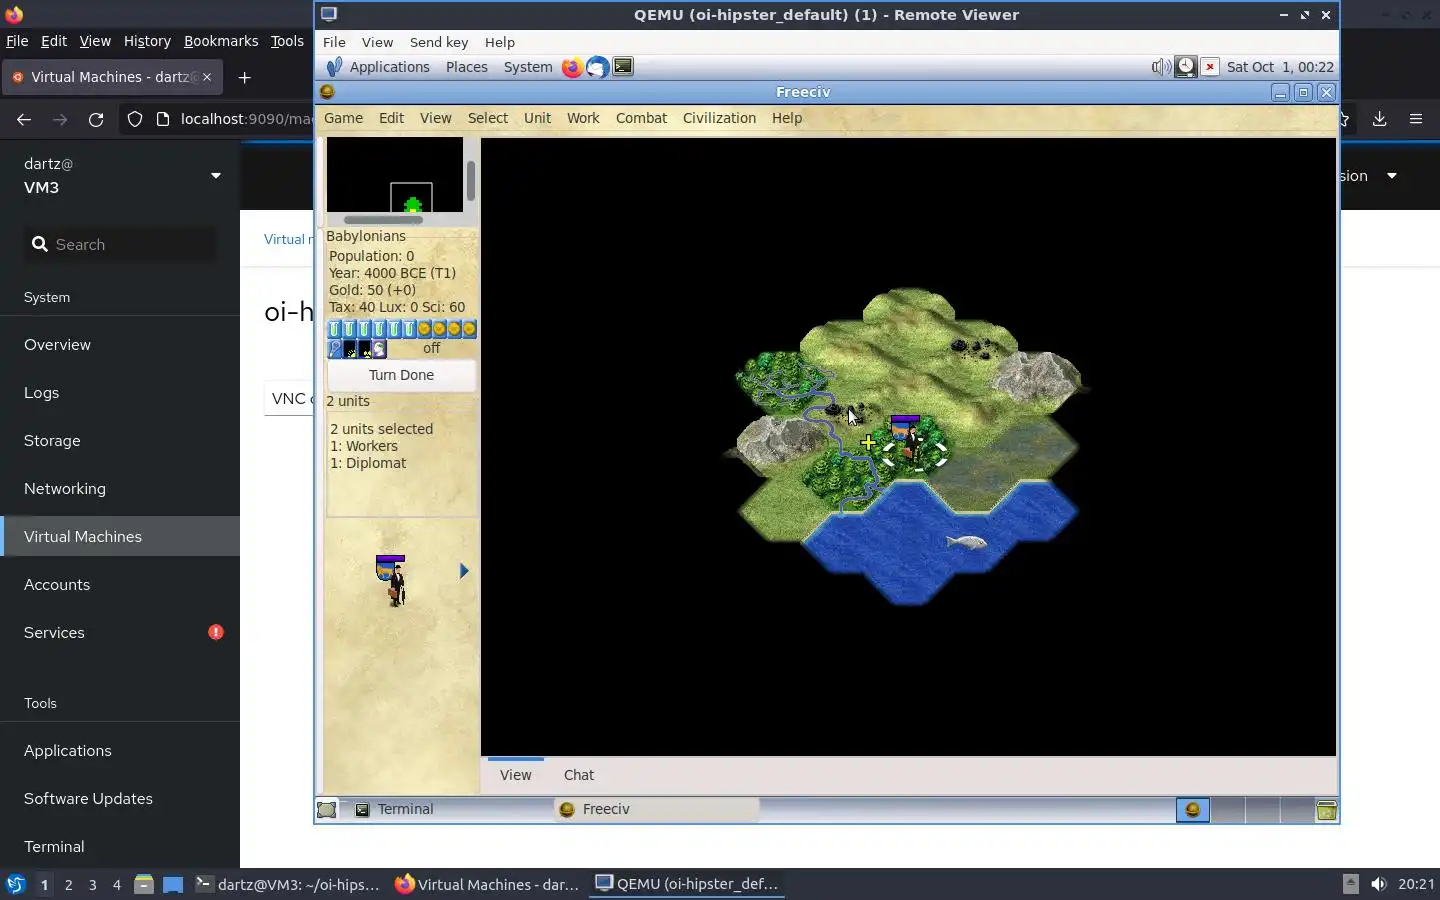Click the Freeciv task button in guest panel
The width and height of the screenshot is (1440, 900).
coord(656,810)
